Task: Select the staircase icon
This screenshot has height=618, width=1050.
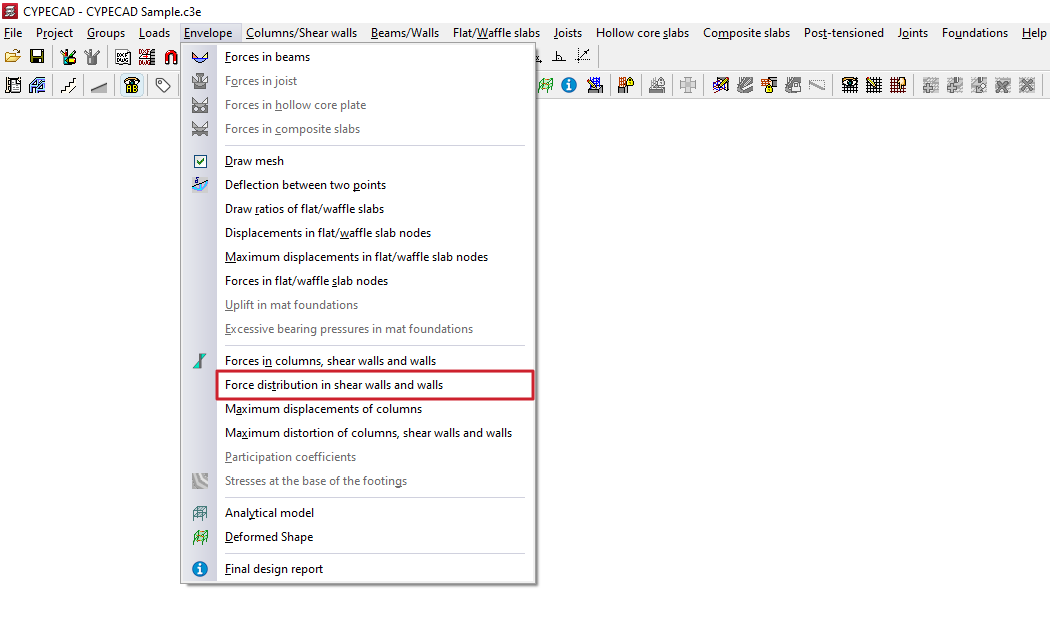Action: coord(68,85)
